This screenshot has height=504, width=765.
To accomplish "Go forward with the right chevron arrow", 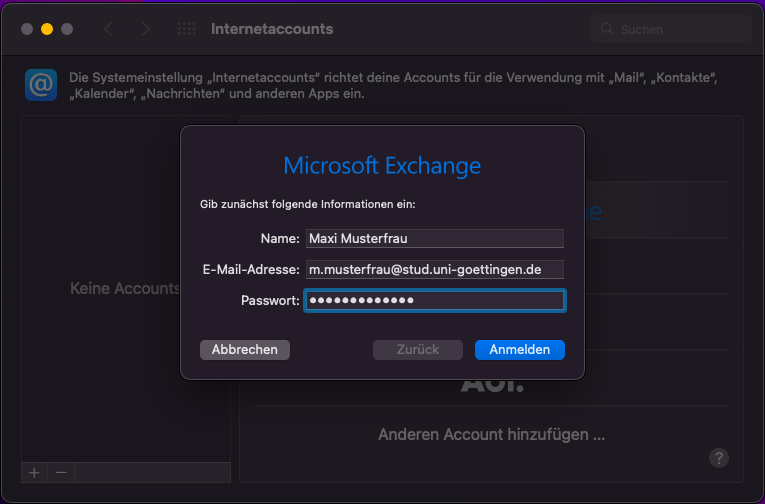I will (x=145, y=29).
